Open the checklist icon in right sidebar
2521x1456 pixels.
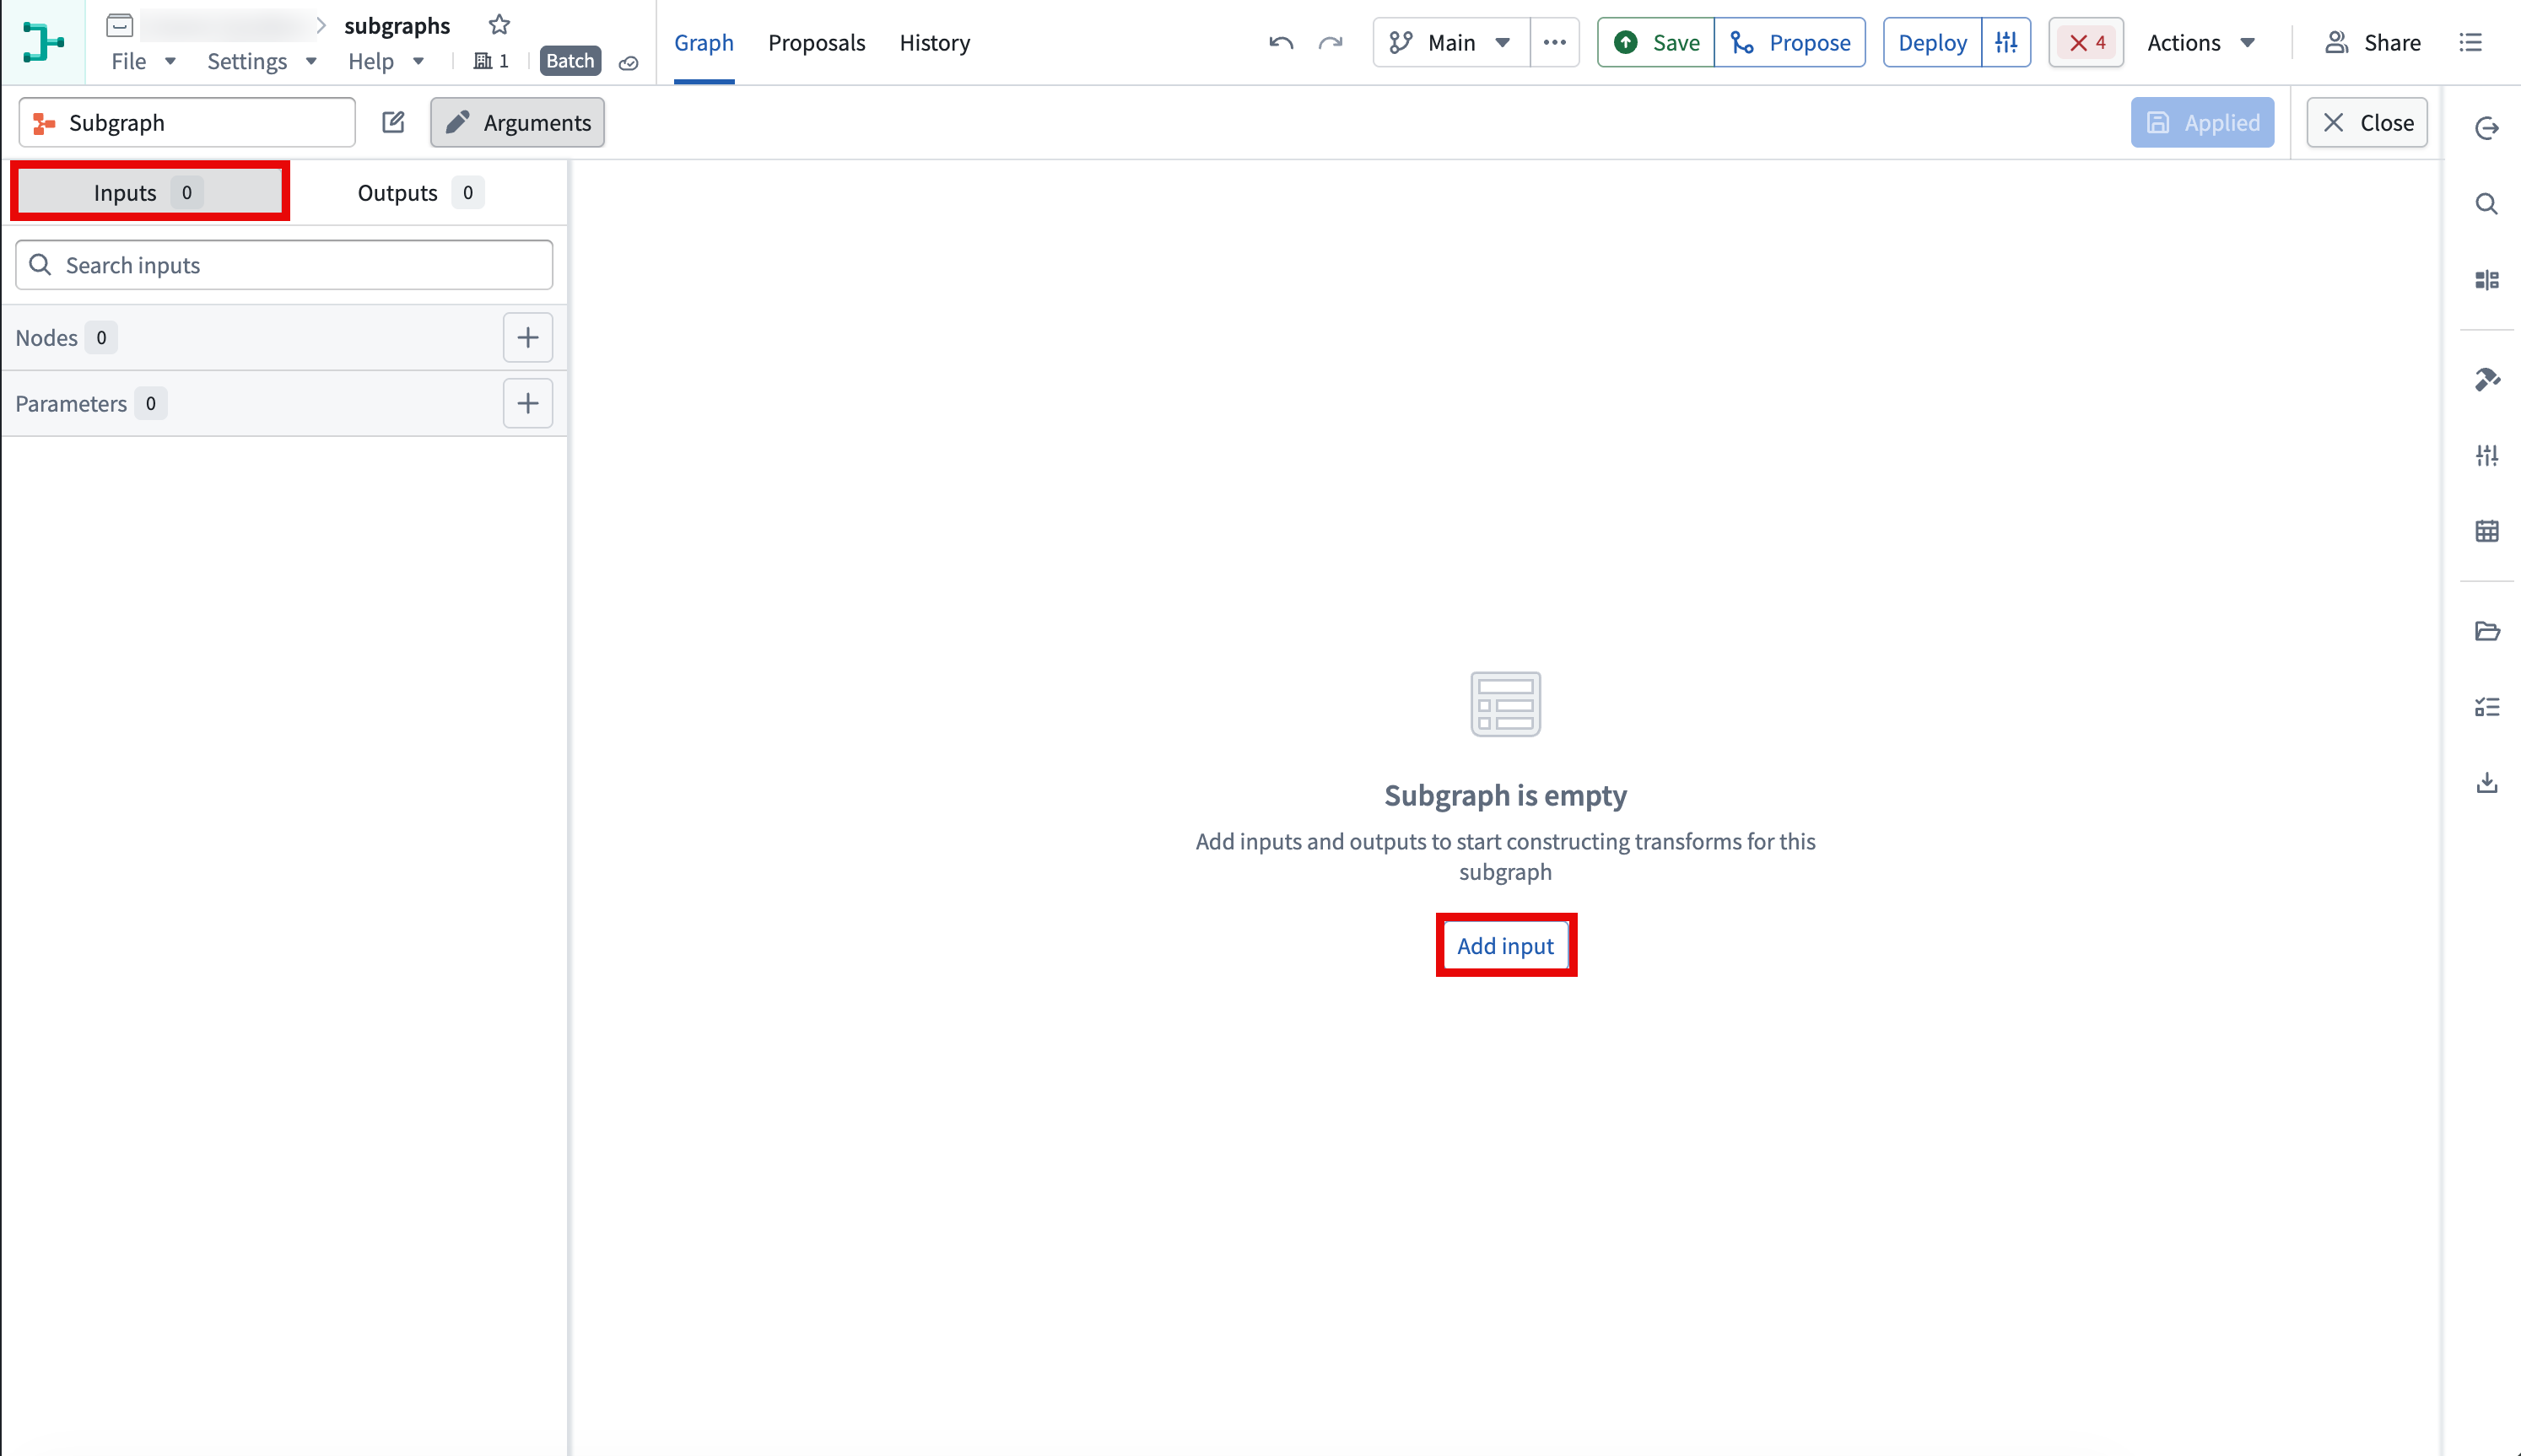point(2486,707)
